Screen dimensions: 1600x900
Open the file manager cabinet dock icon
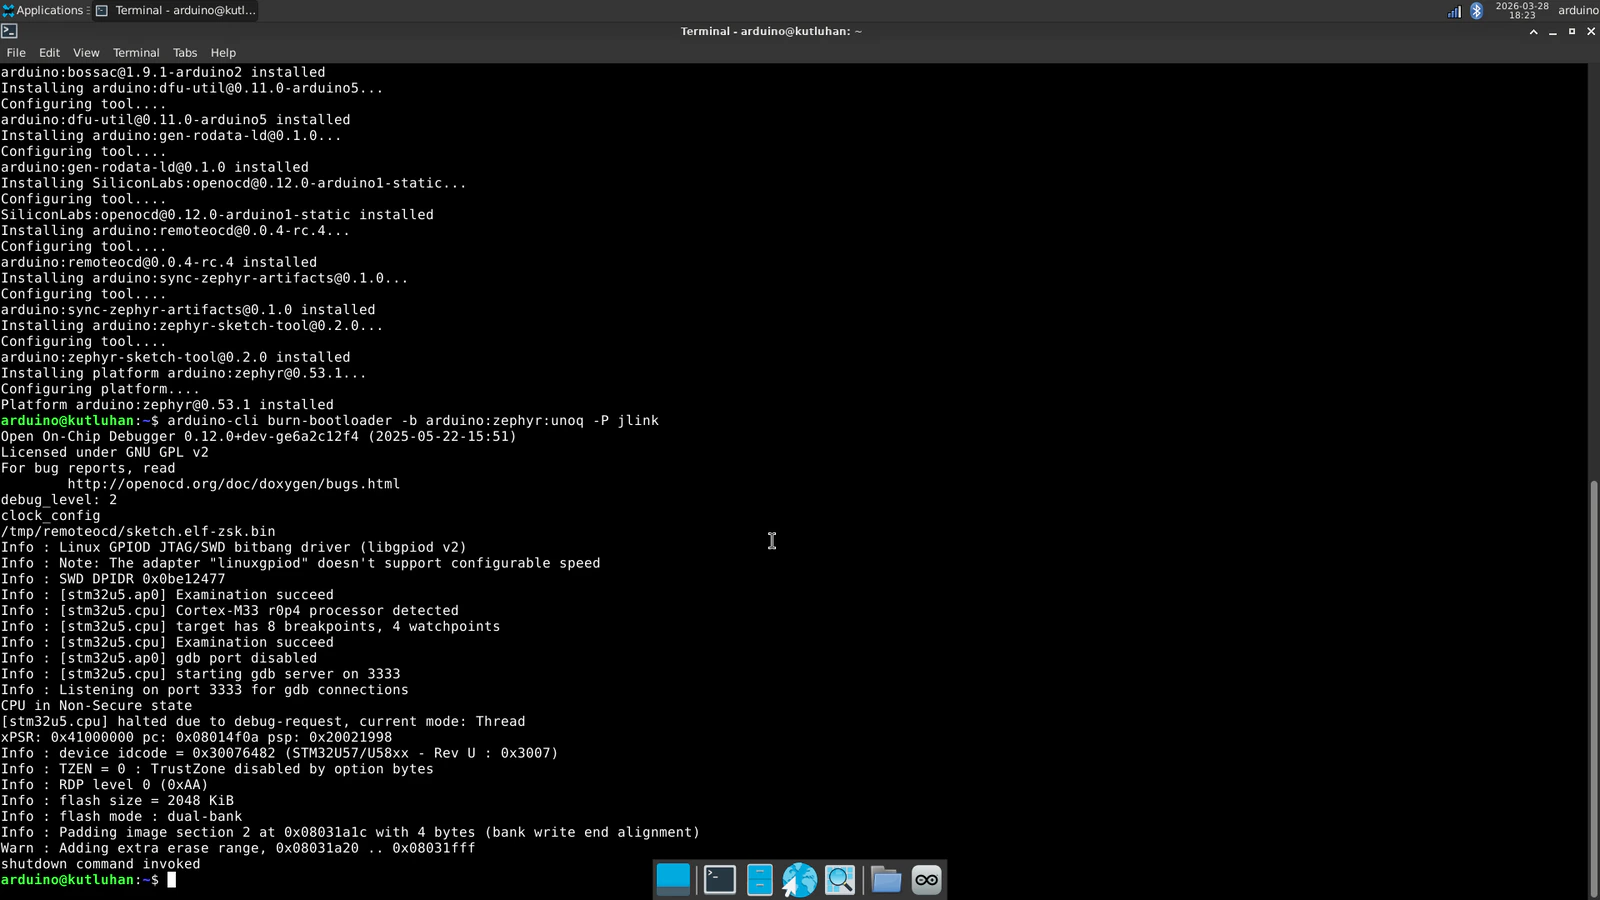(760, 879)
